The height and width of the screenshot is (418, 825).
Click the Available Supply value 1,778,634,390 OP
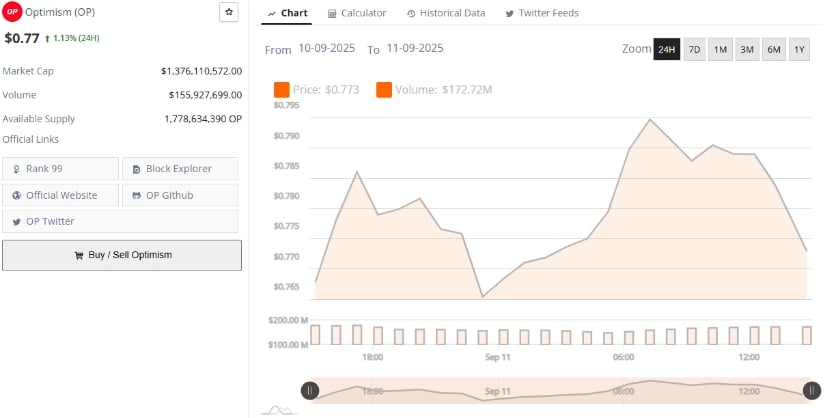[203, 119]
